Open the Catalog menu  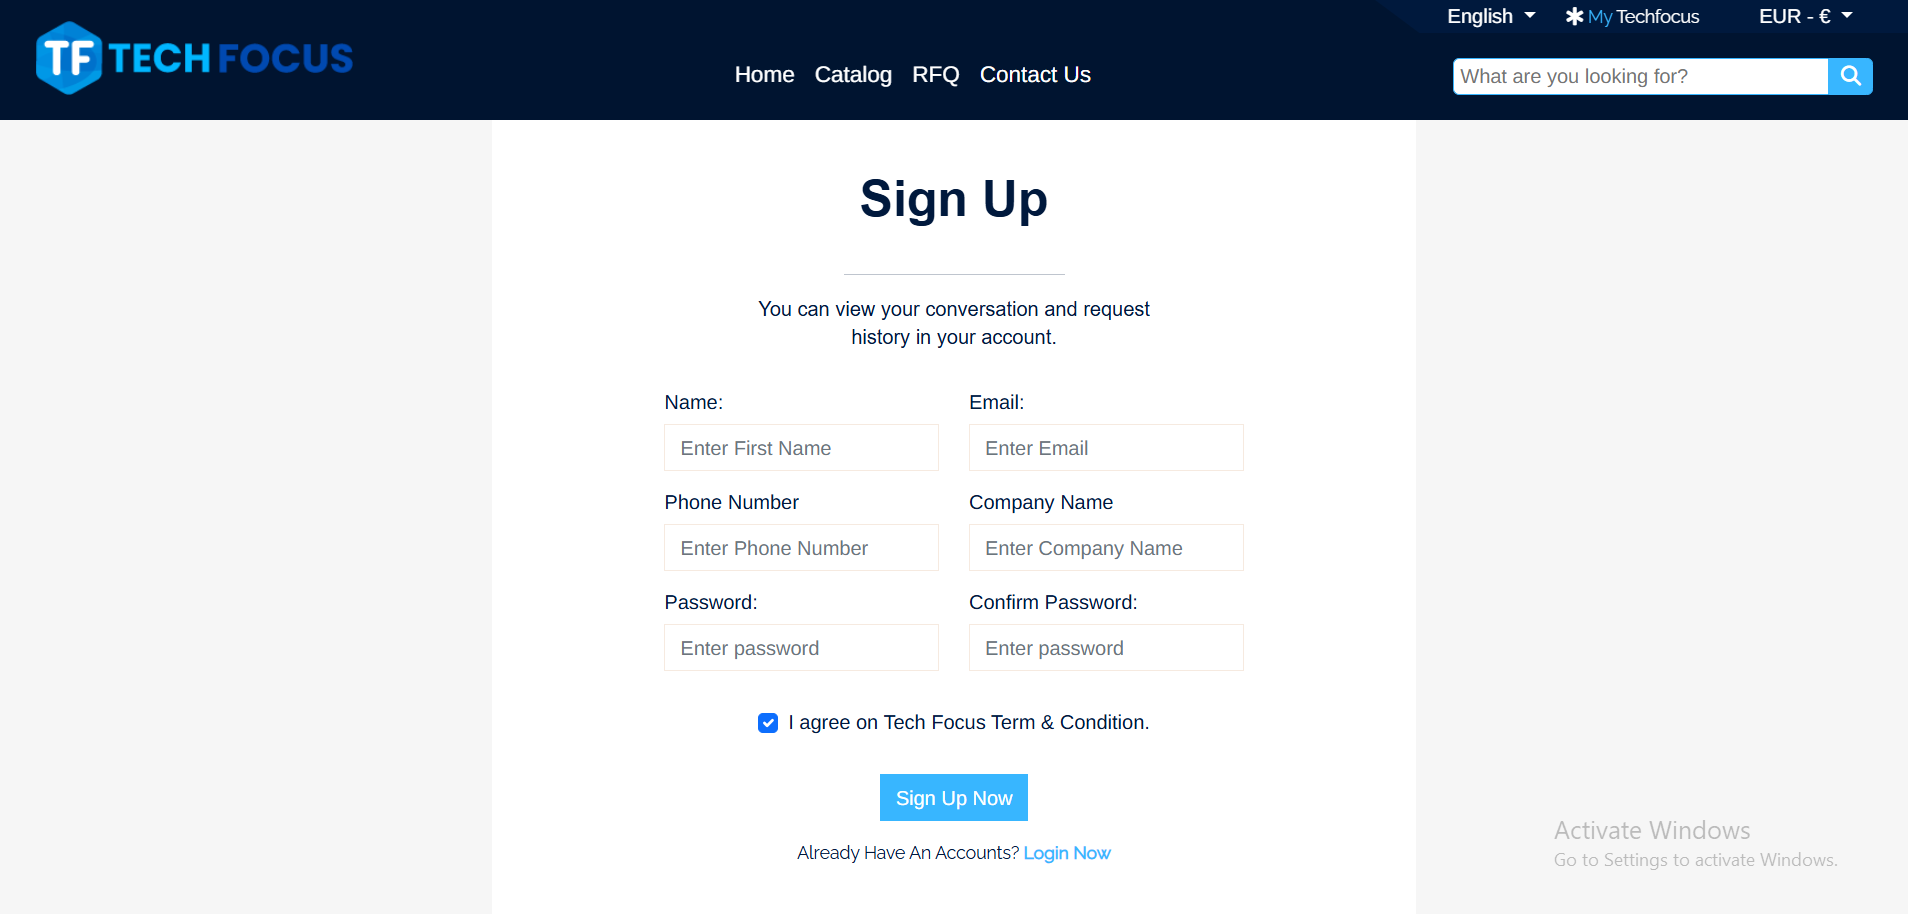coord(853,74)
